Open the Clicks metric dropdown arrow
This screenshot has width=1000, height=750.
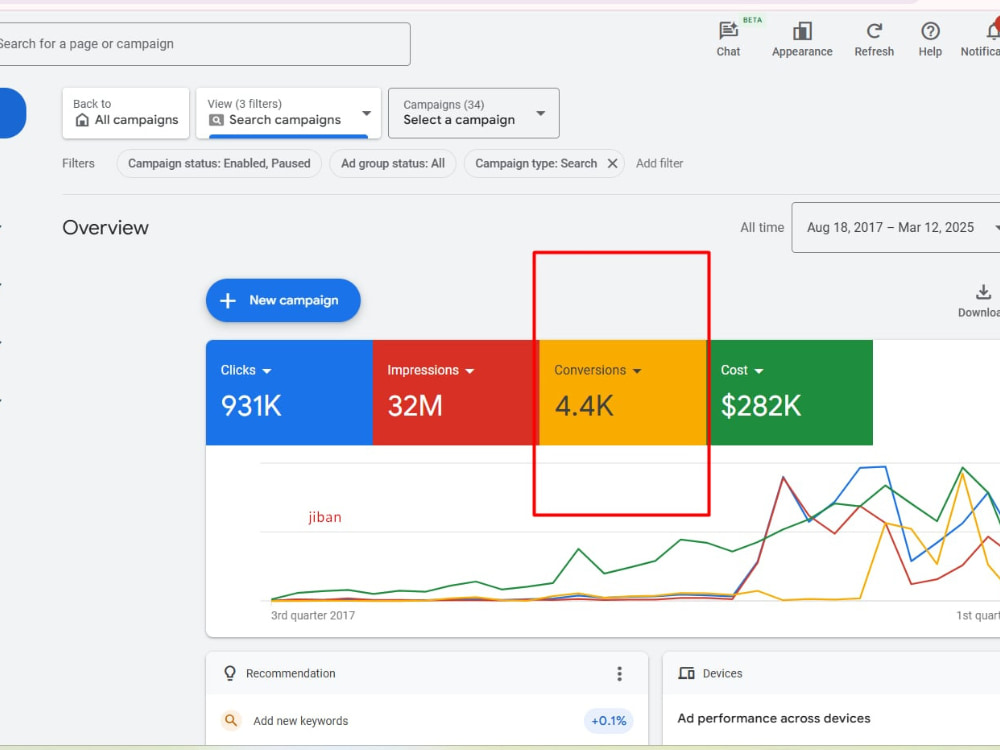click(267, 371)
